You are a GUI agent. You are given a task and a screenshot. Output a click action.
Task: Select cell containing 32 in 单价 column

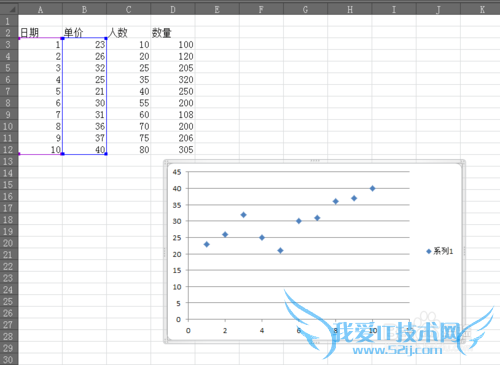pyautogui.click(x=84, y=68)
